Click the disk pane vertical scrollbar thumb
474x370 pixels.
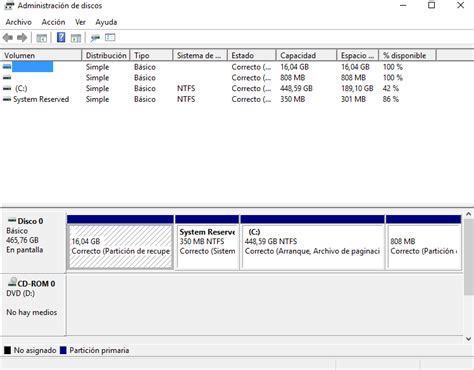pos(468,257)
